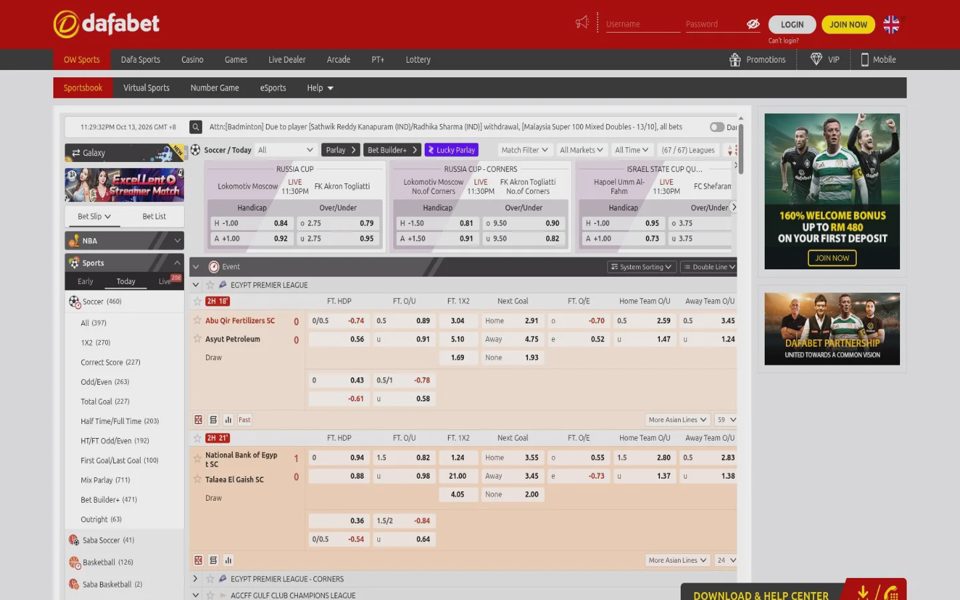This screenshot has height=600, width=960.
Task: Open the Match Filter dropdown
Action: pos(524,150)
